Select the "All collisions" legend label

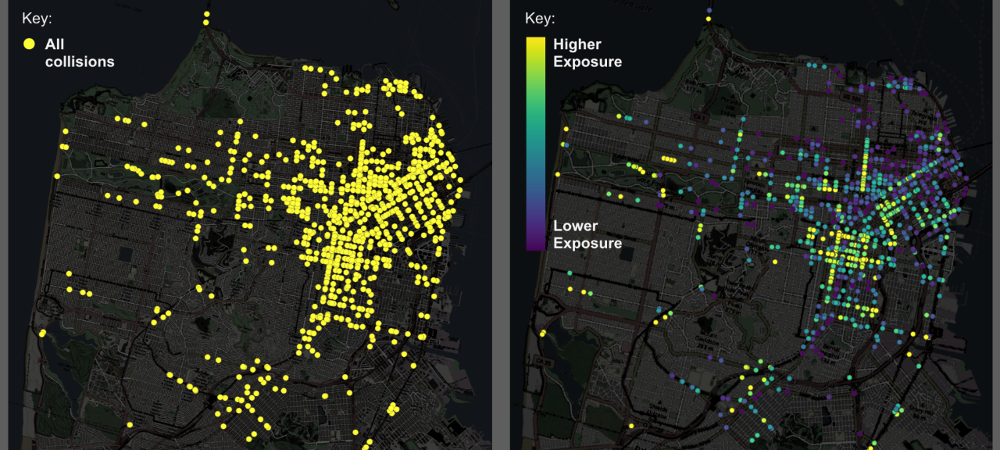[x=80, y=53]
